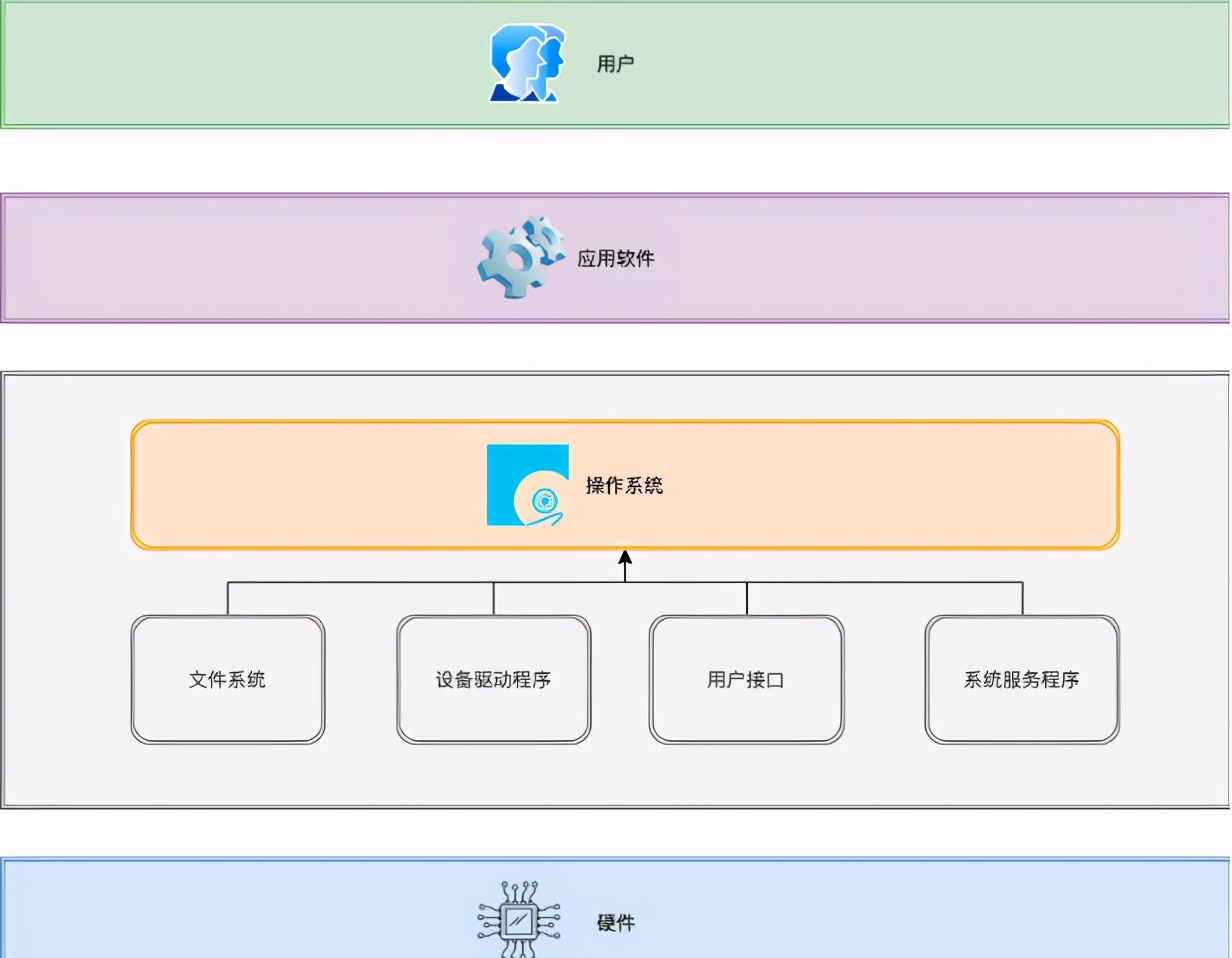1232x958 pixels.
Task: Click the connector line above 设备驱动程序
Action: [x=494, y=598]
